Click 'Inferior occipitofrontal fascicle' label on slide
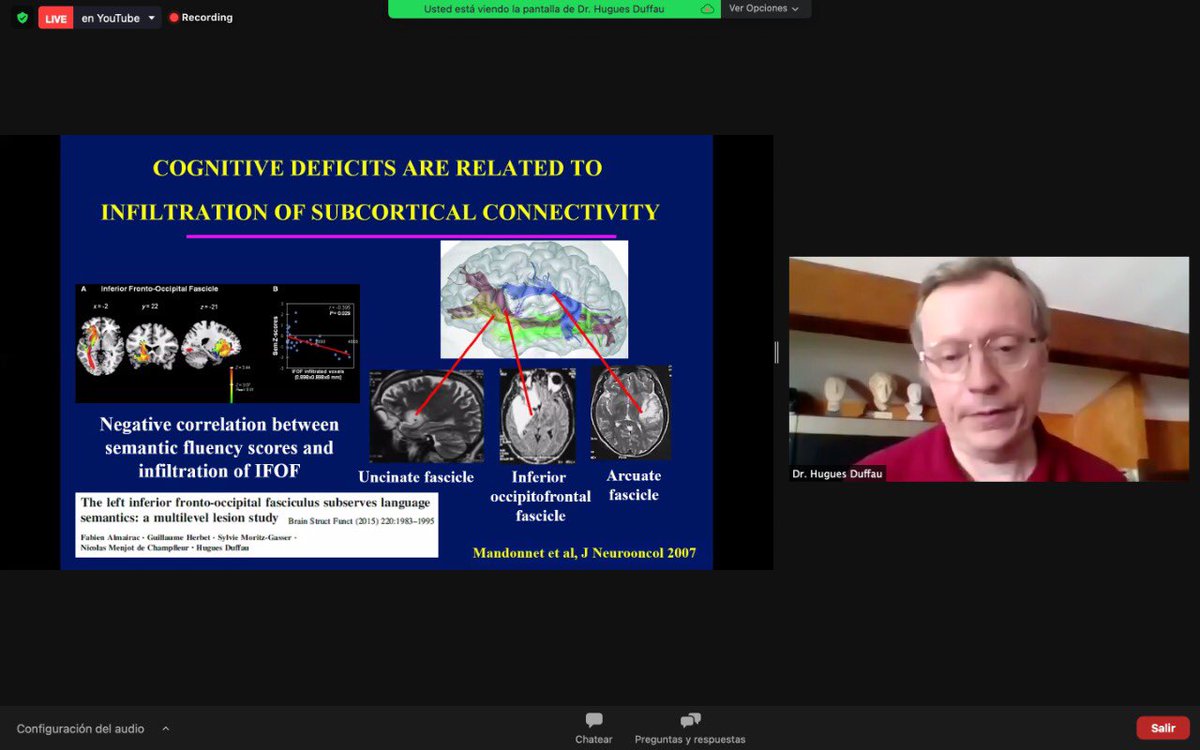 coord(541,496)
